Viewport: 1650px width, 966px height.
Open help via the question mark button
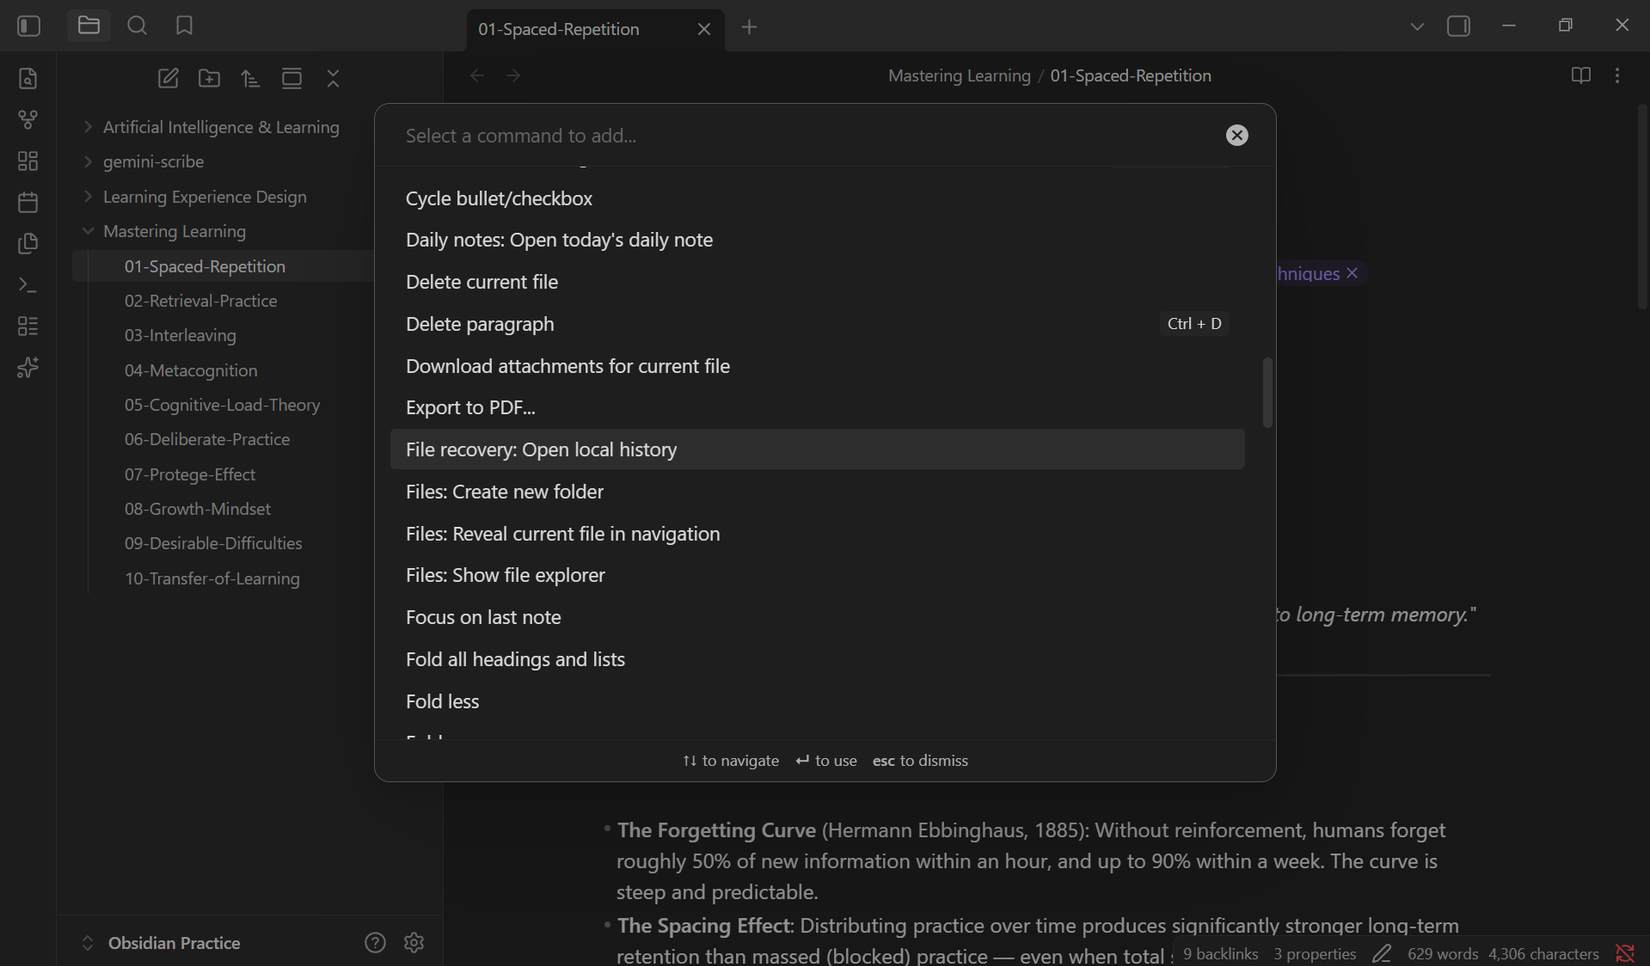pyautogui.click(x=375, y=942)
